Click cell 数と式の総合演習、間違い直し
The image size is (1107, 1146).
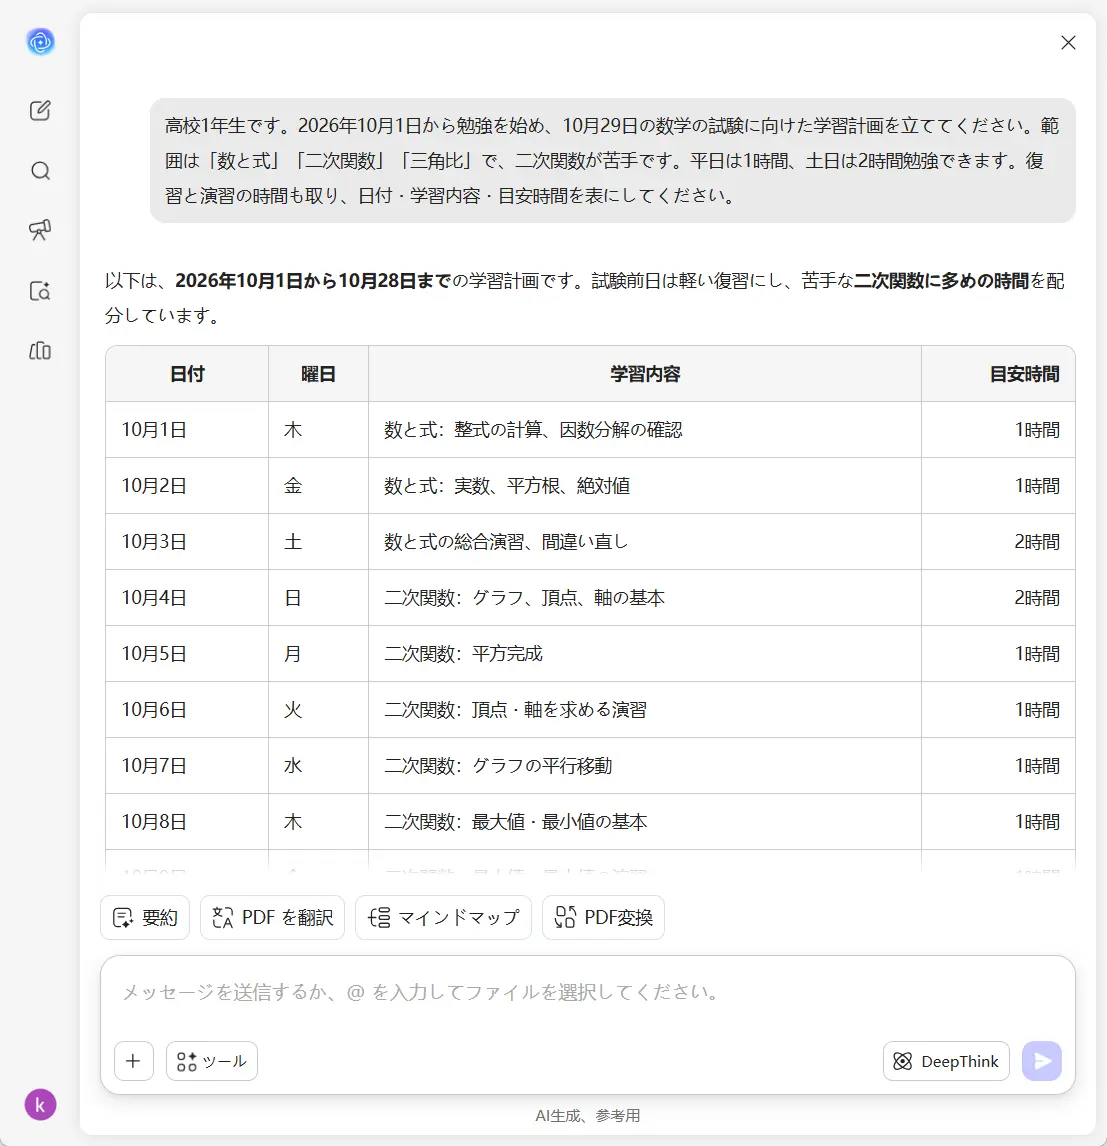click(x=645, y=542)
